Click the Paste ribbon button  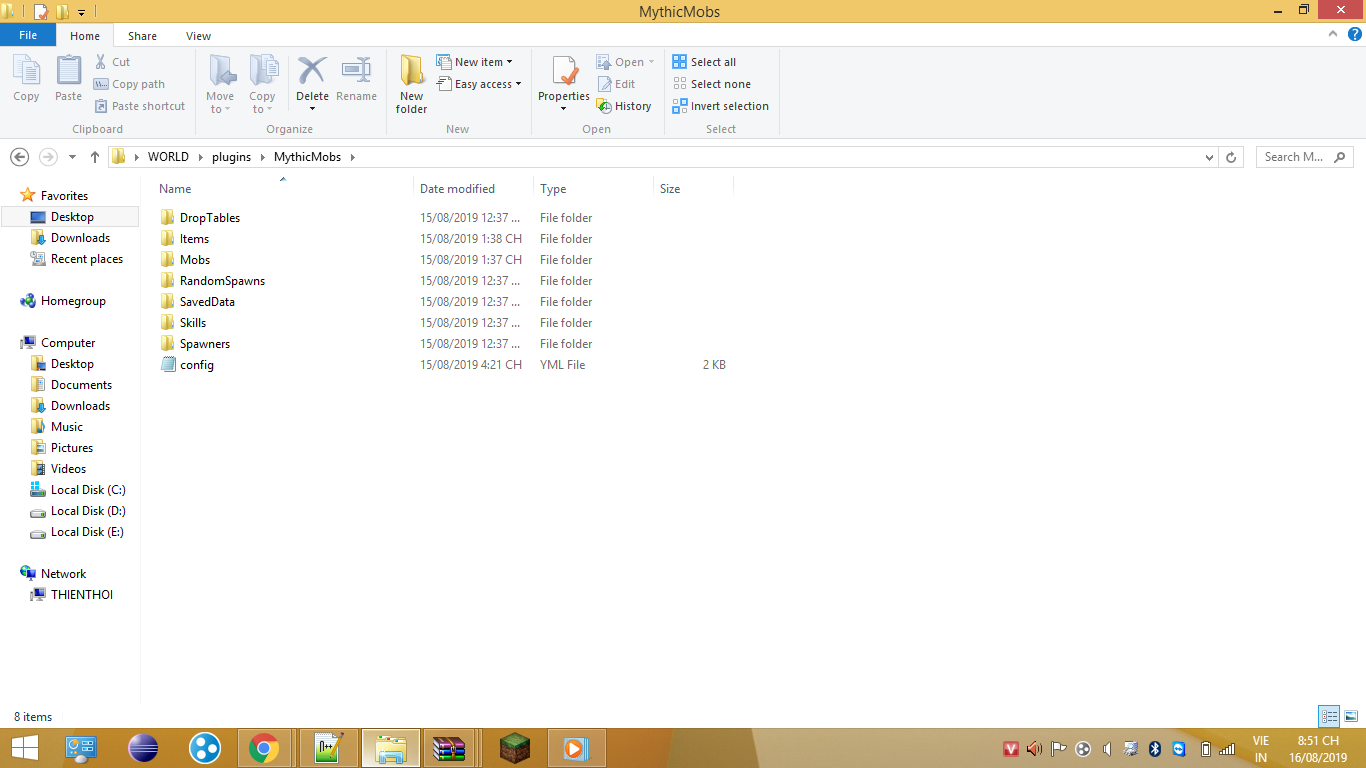tap(68, 79)
